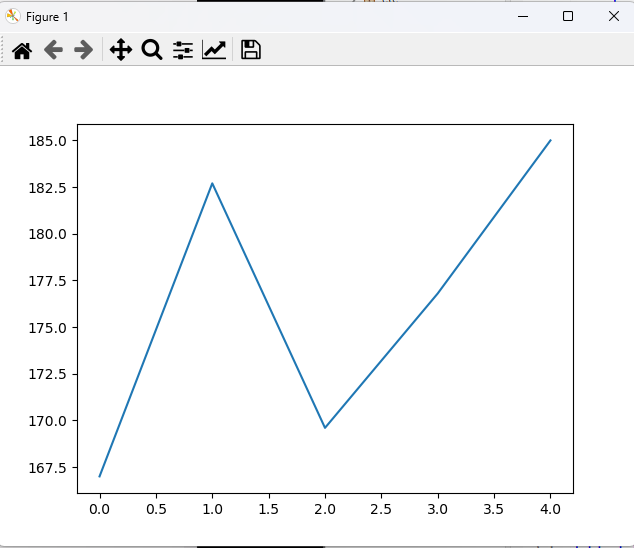Click the x-axis label 3.5
This screenshot has width=634, height=548.
click(x=494, y=509)
